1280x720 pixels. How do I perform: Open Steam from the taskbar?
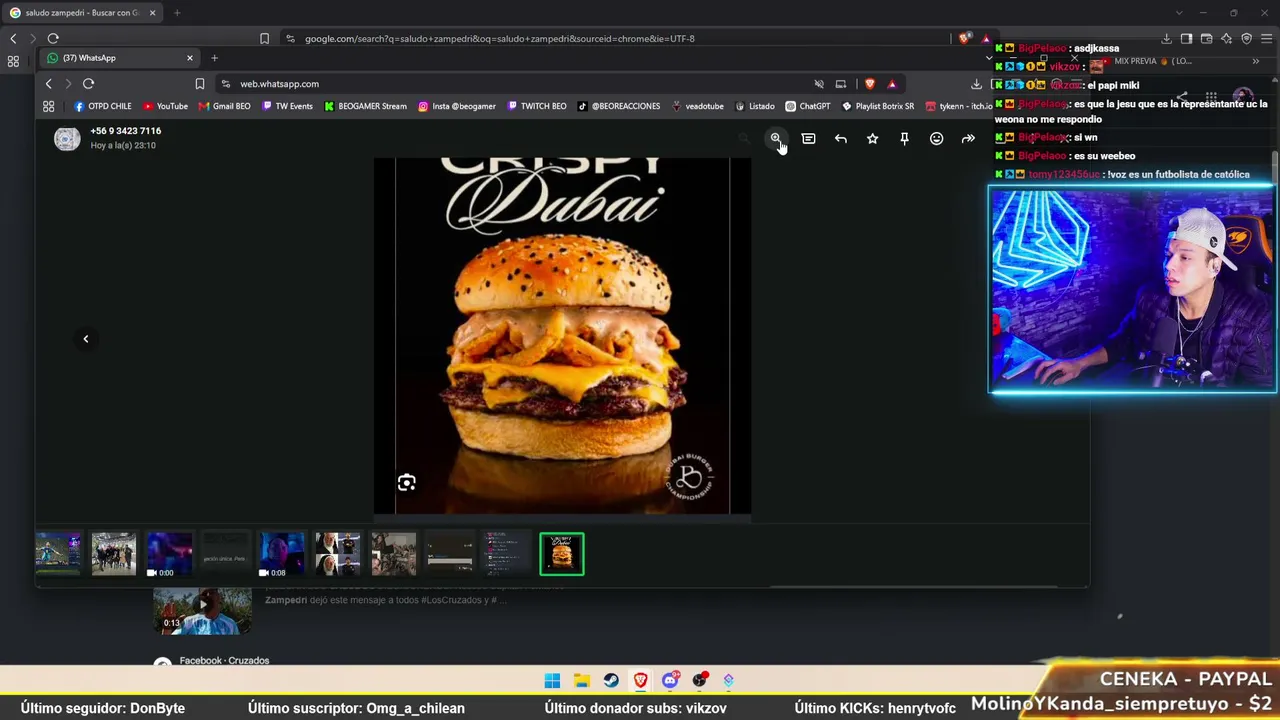click(x=611, y=681)
